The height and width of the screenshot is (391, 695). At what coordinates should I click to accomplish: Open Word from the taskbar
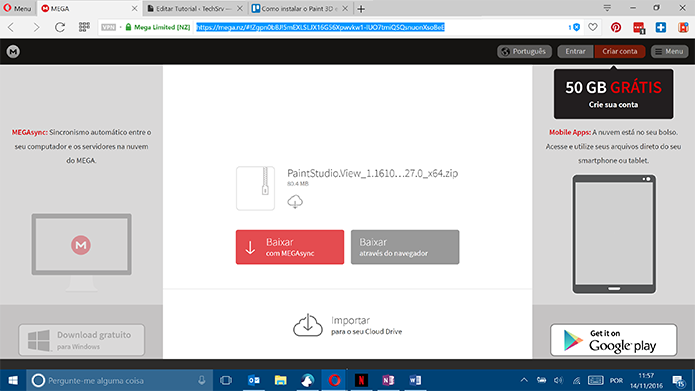click(415, 380)
